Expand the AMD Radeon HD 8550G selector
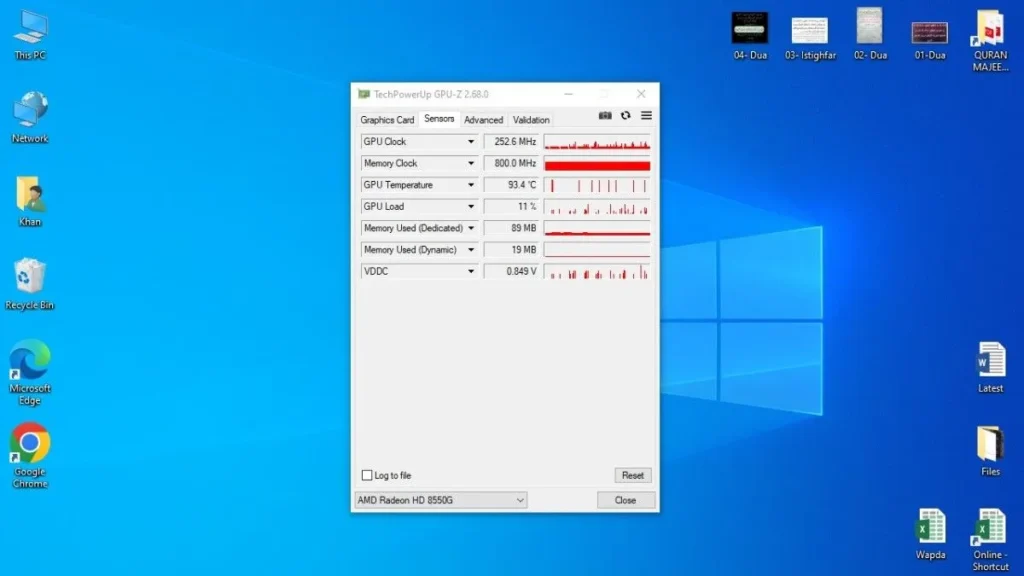 (x=521, y=500)
